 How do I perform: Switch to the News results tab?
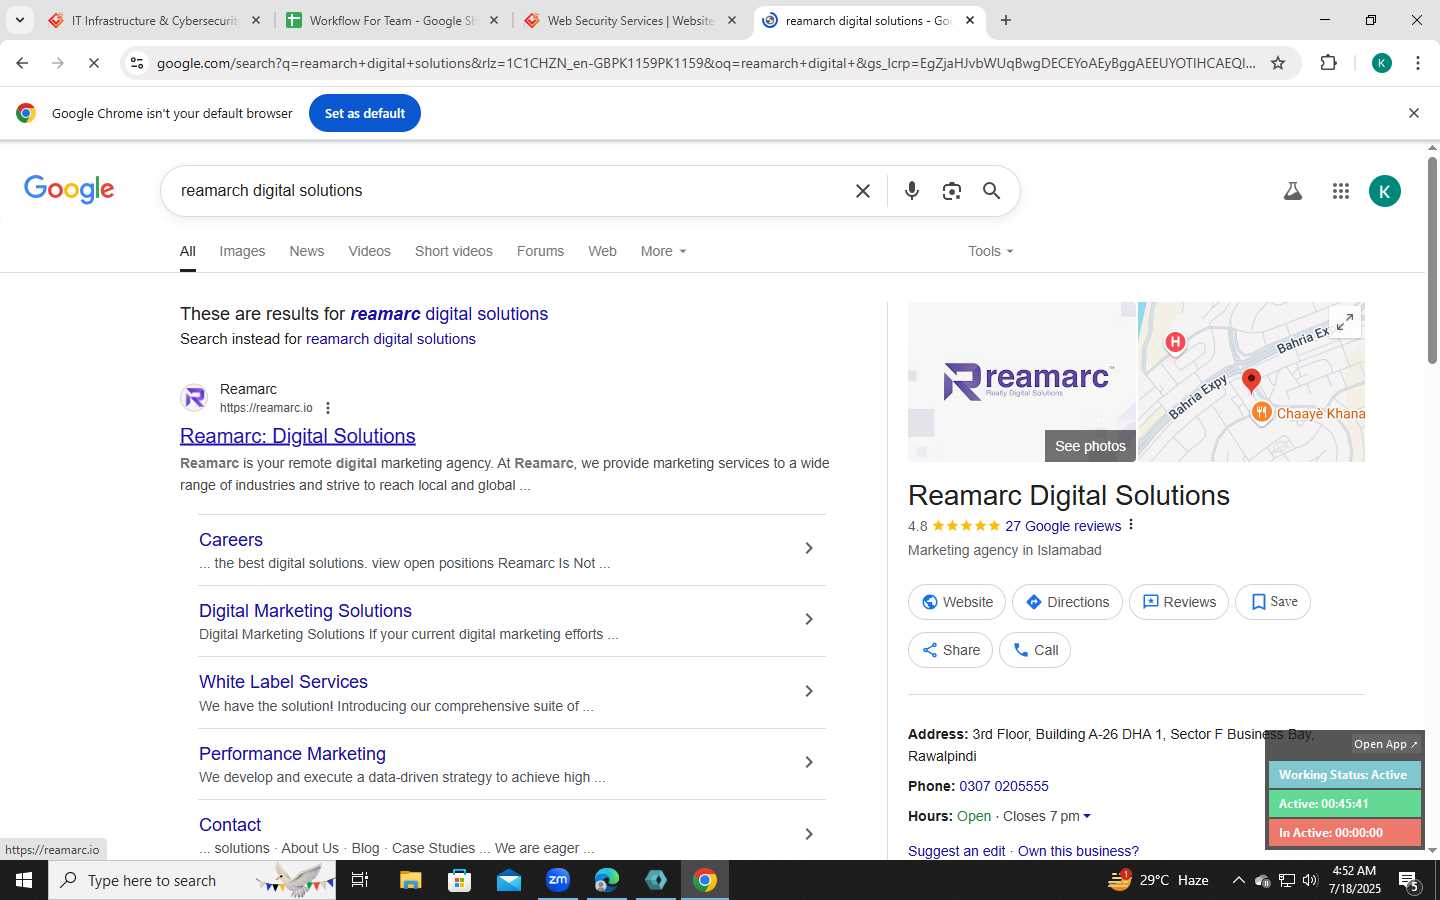click(306, 251)
